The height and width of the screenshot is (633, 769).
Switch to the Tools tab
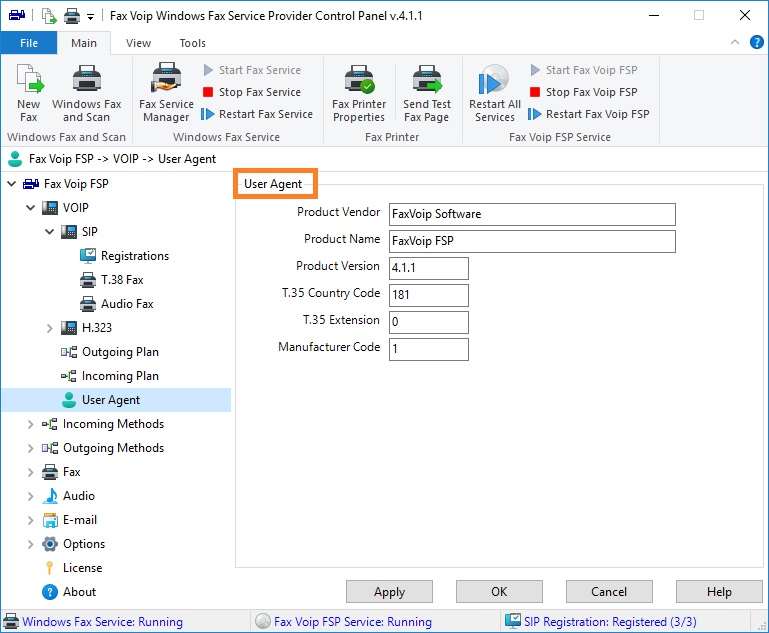[192, 43]
